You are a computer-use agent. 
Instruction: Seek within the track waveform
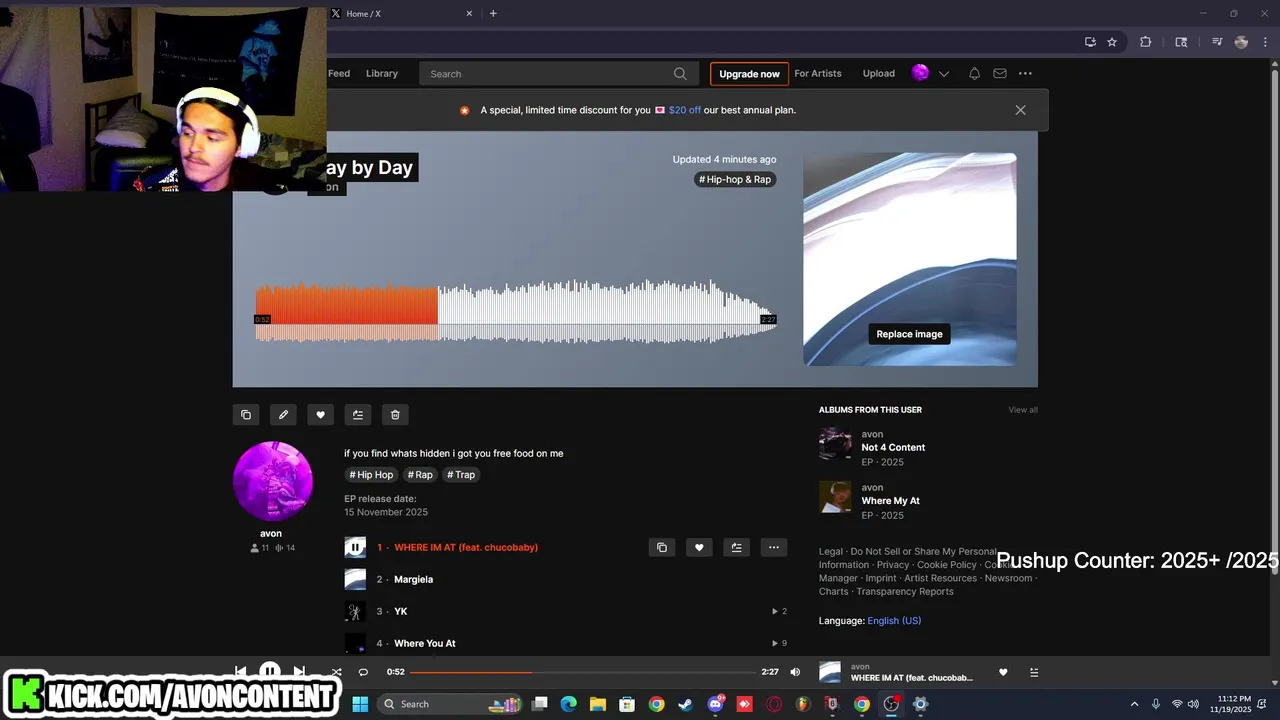(516, 312)
